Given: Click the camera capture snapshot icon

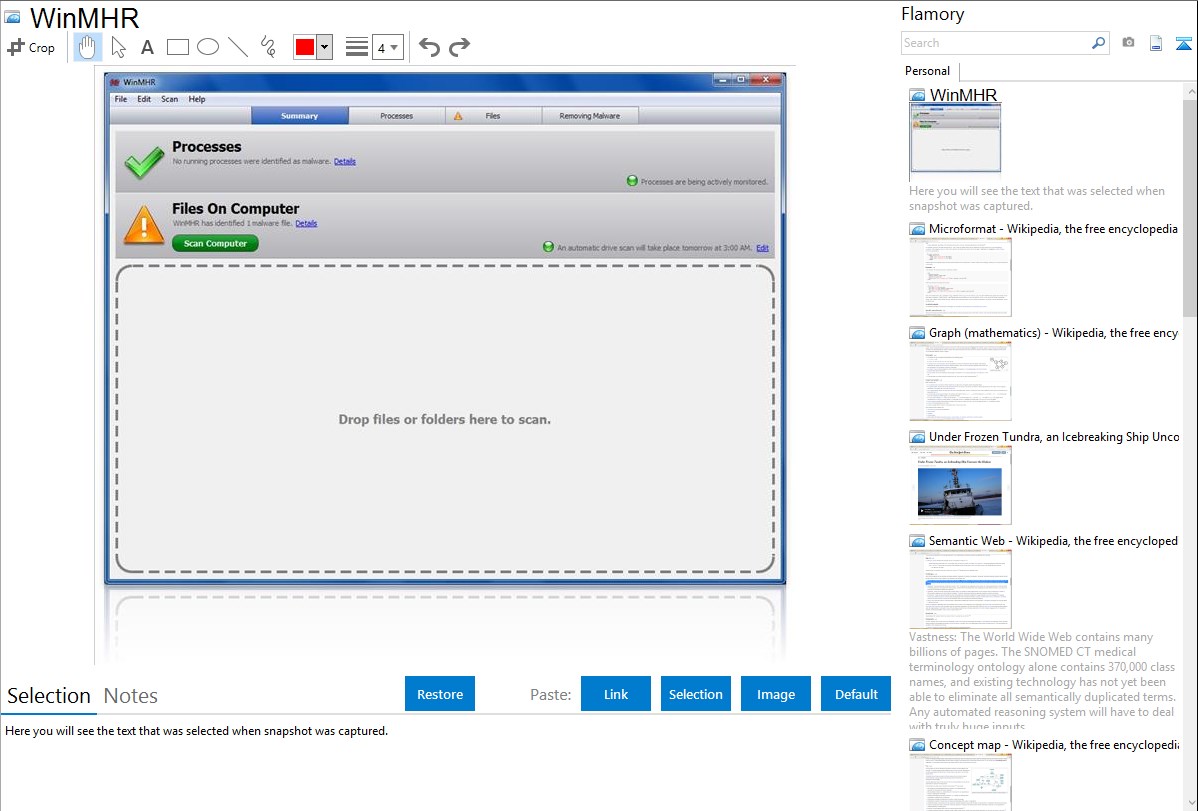Looking at the screenshot, I should click(1128, 43).
